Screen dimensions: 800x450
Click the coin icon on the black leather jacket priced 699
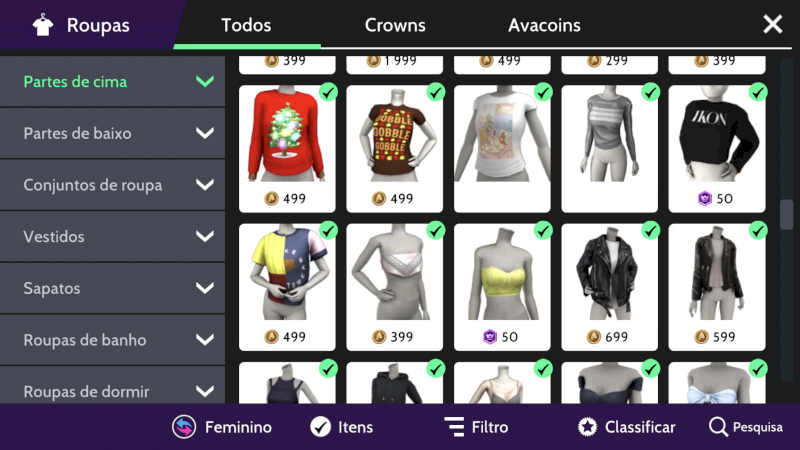[593, 337]
